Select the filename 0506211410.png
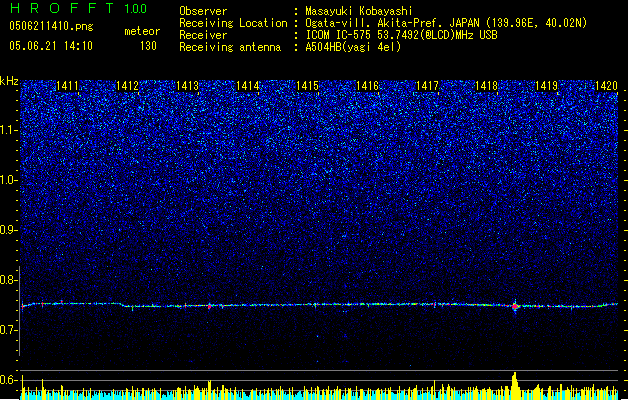629x400 pixels. (x=51, y=26)
